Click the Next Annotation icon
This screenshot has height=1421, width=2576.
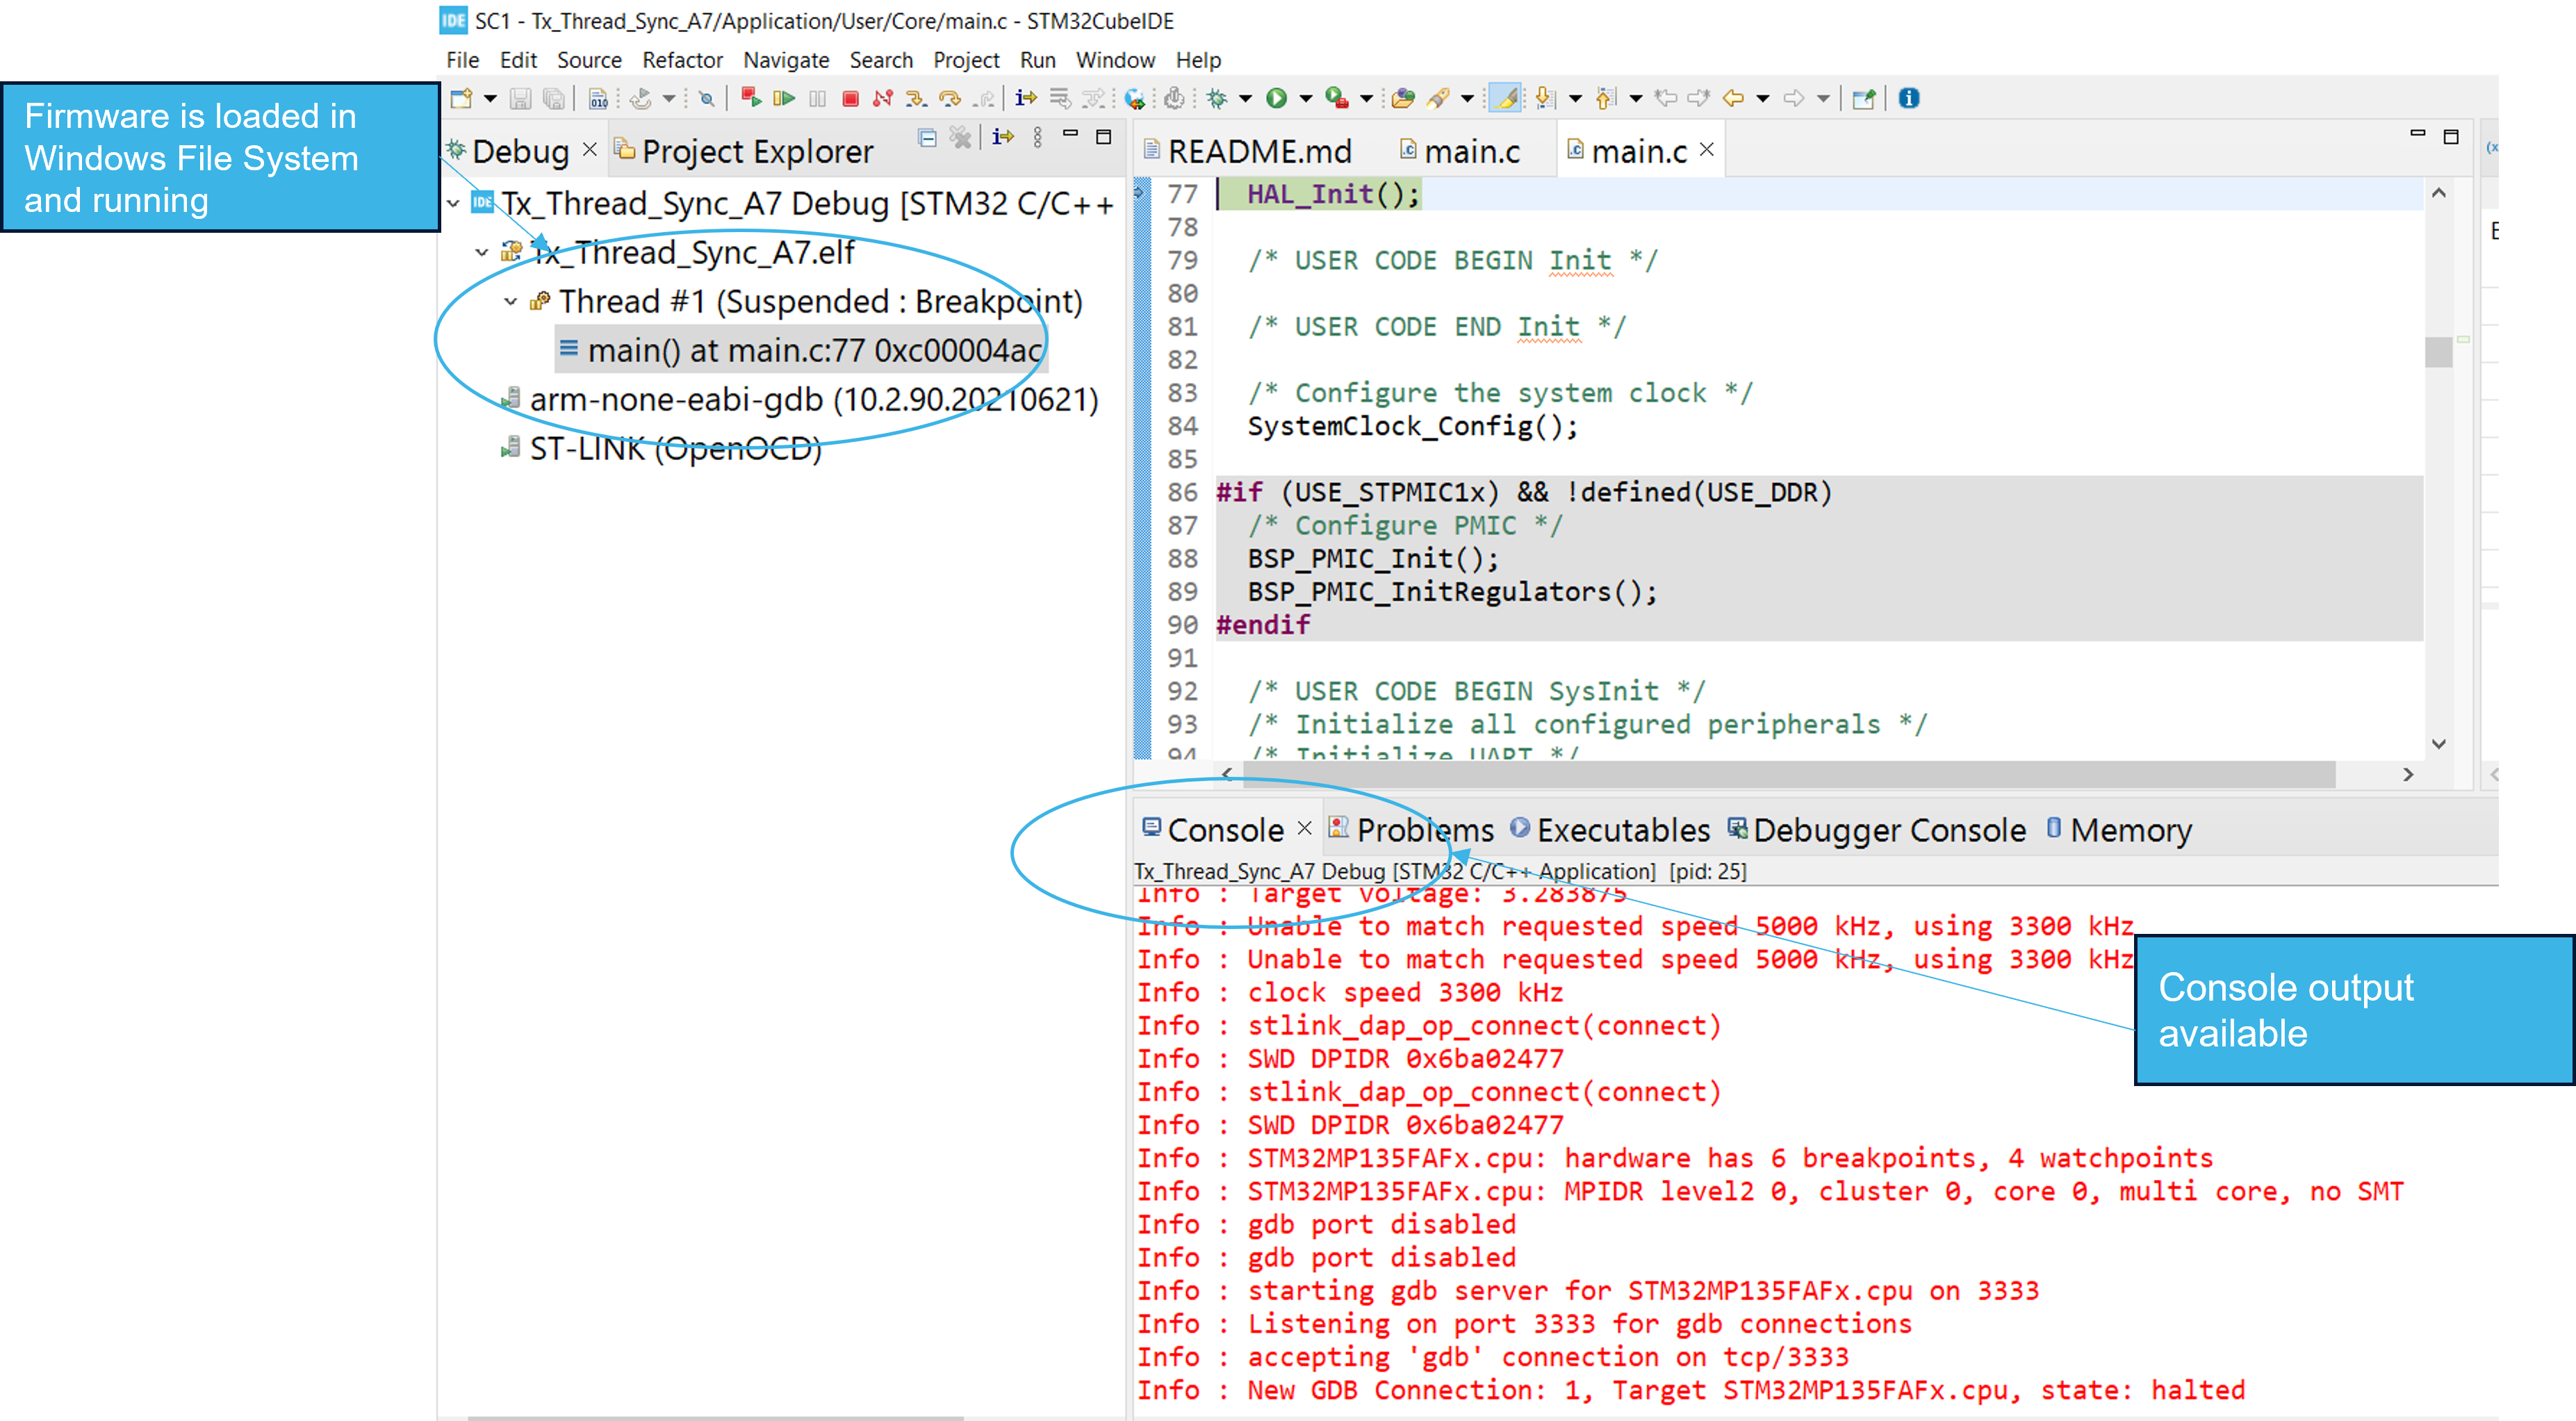click(1545, 98)
